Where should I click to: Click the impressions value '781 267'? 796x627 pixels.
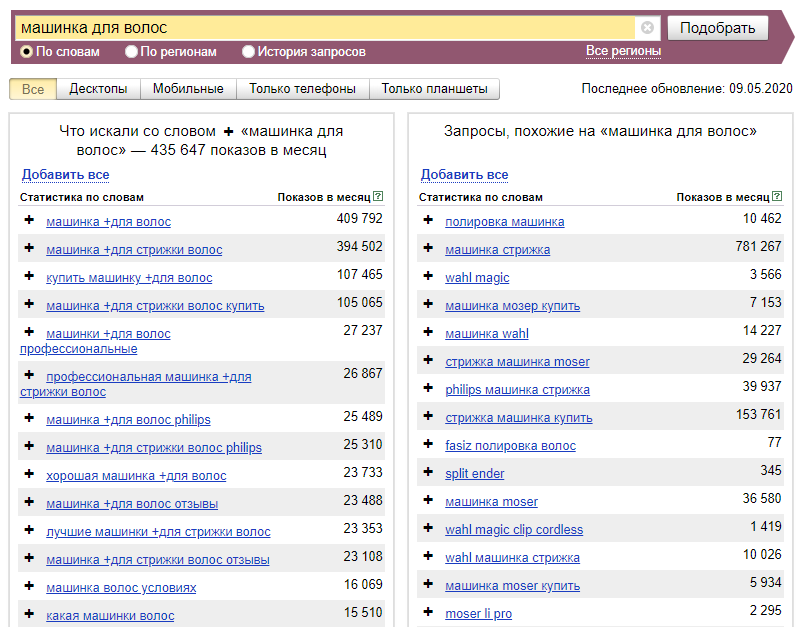(x=758, y=246)
